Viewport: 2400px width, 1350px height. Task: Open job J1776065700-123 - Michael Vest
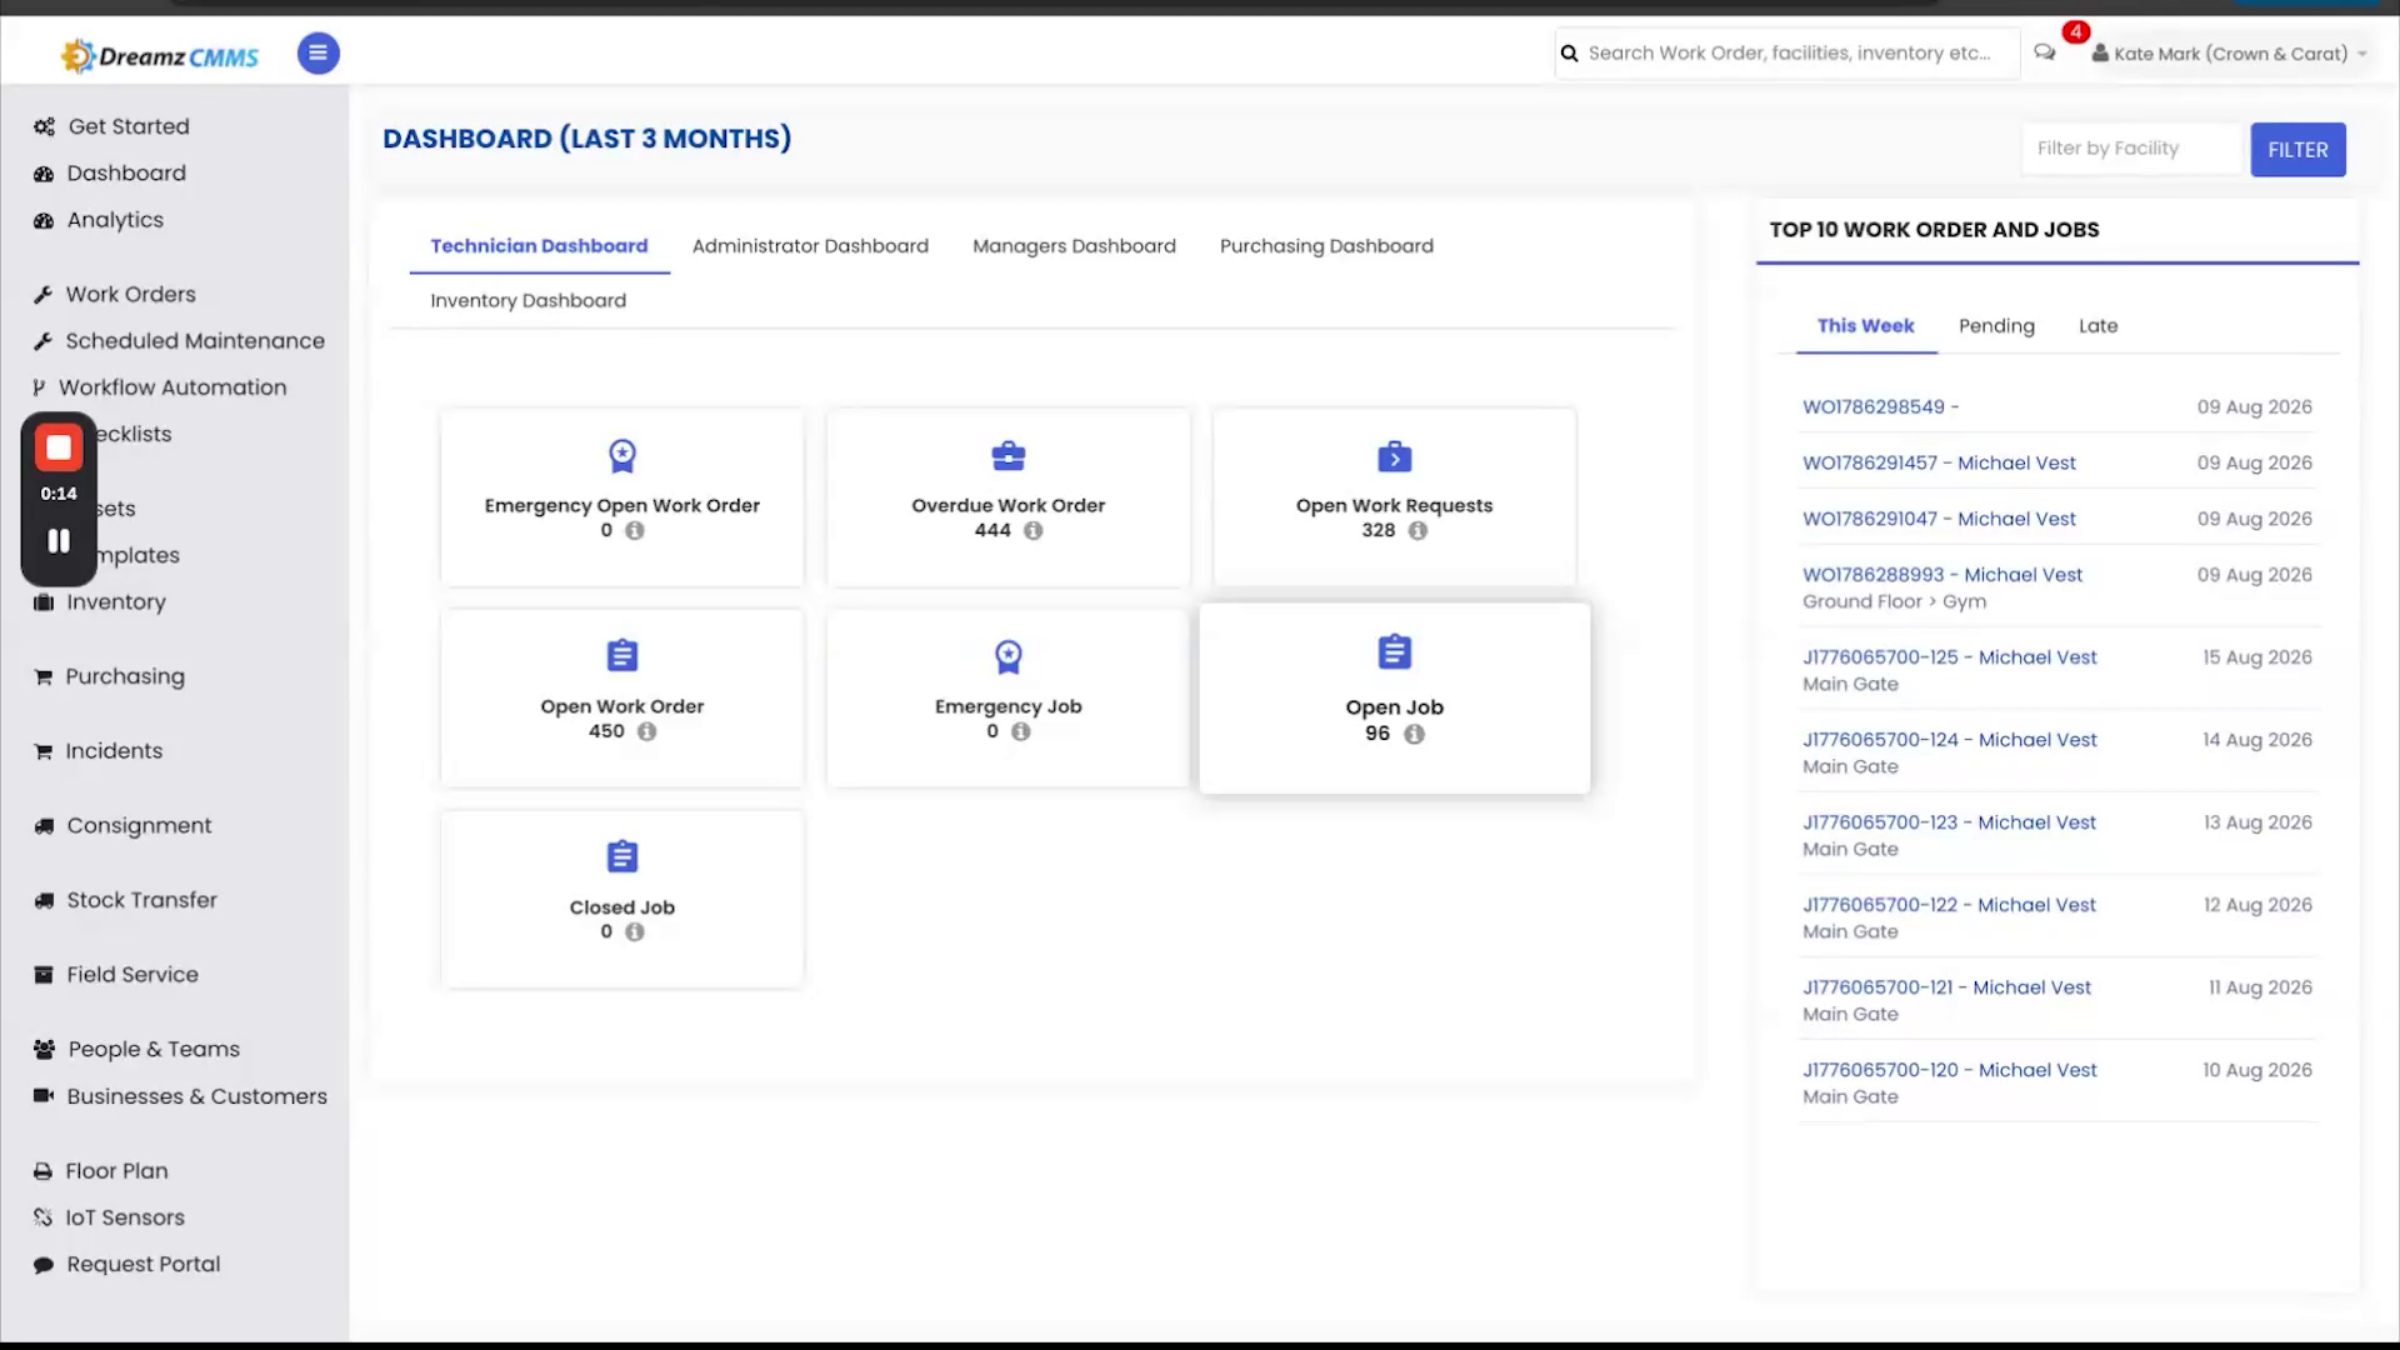coord(1949,822)
